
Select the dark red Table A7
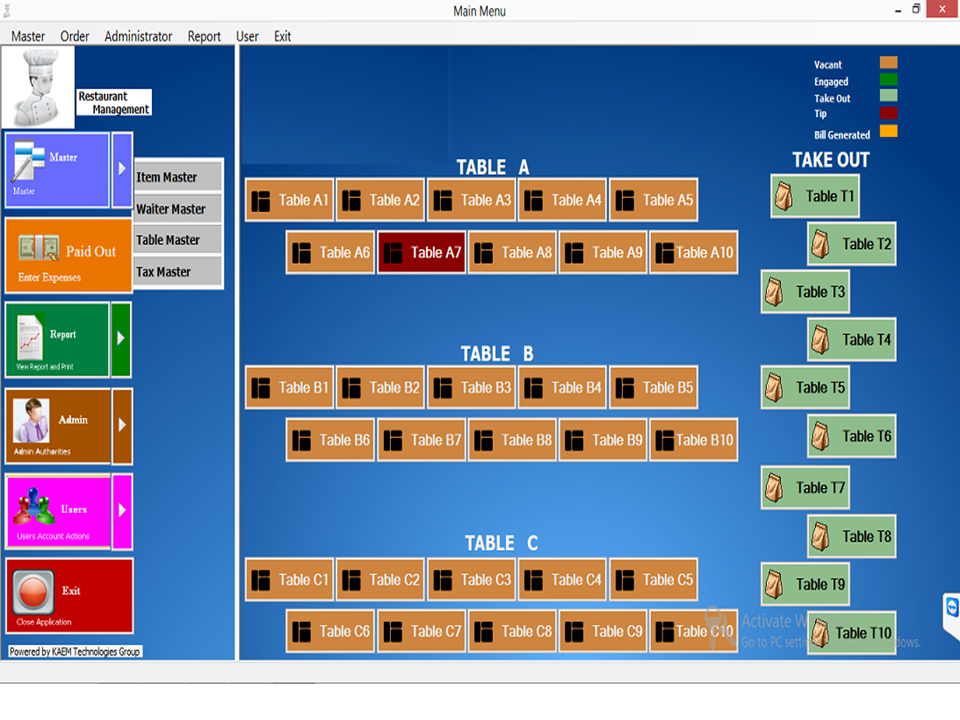coord(421,253)
